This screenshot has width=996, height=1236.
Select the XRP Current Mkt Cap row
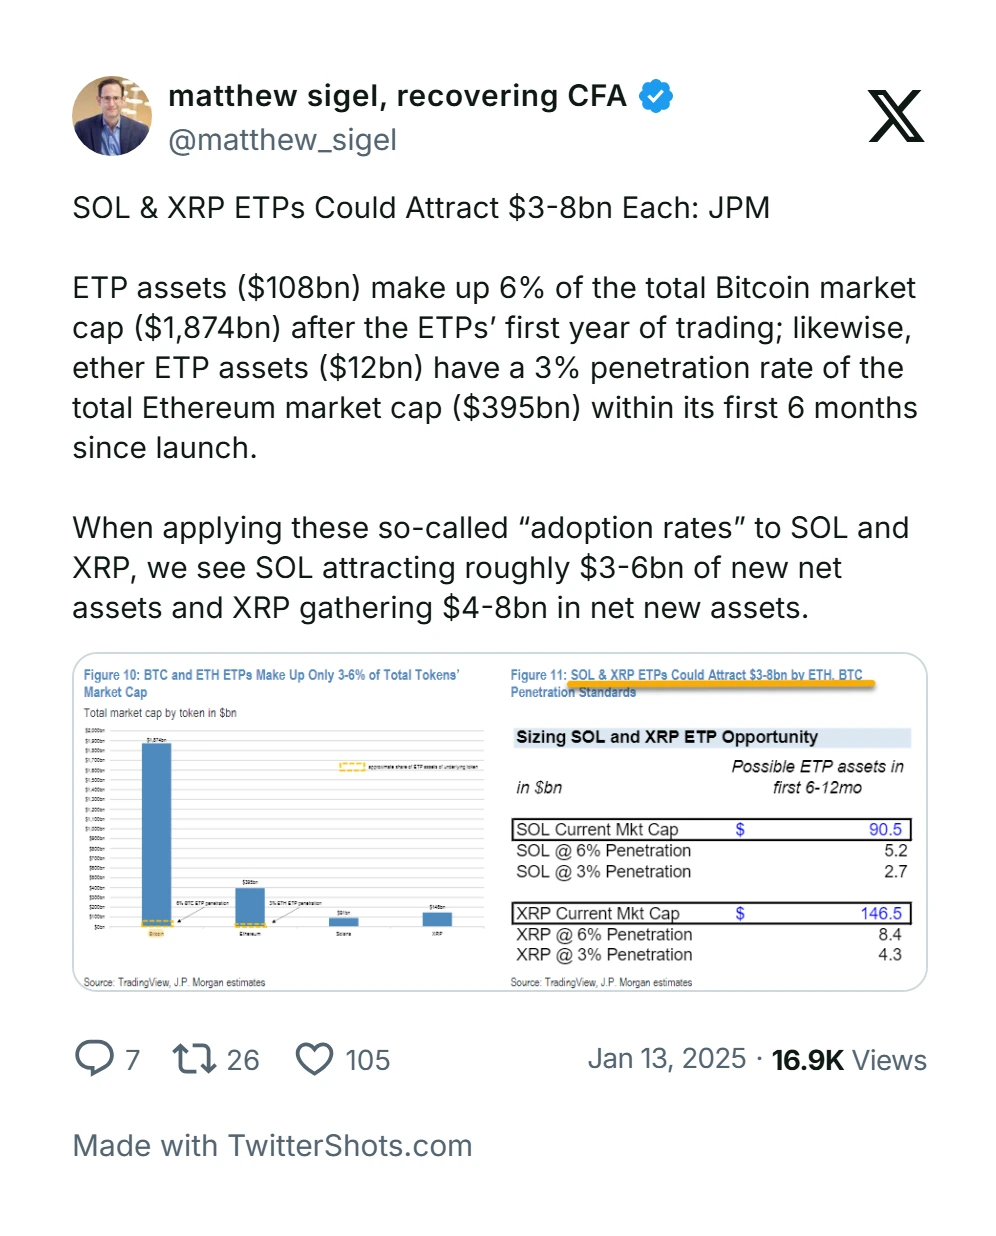[711, 913]
